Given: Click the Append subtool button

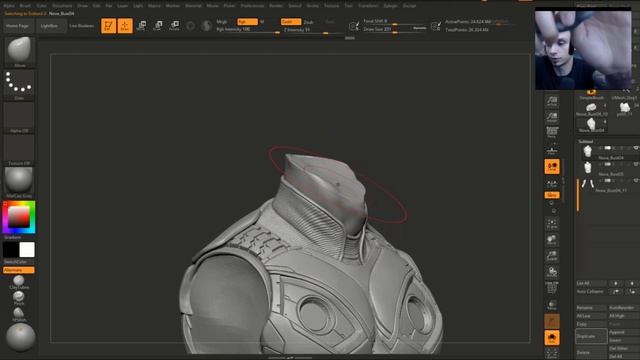Looking at the screenshot, I should pyautogui.click(x=624, y=332).
